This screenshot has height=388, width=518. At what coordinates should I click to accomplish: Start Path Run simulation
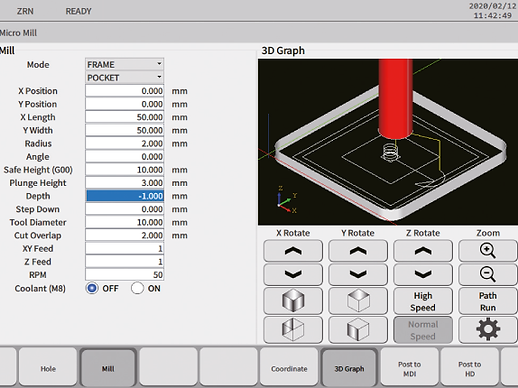[488, 301]
